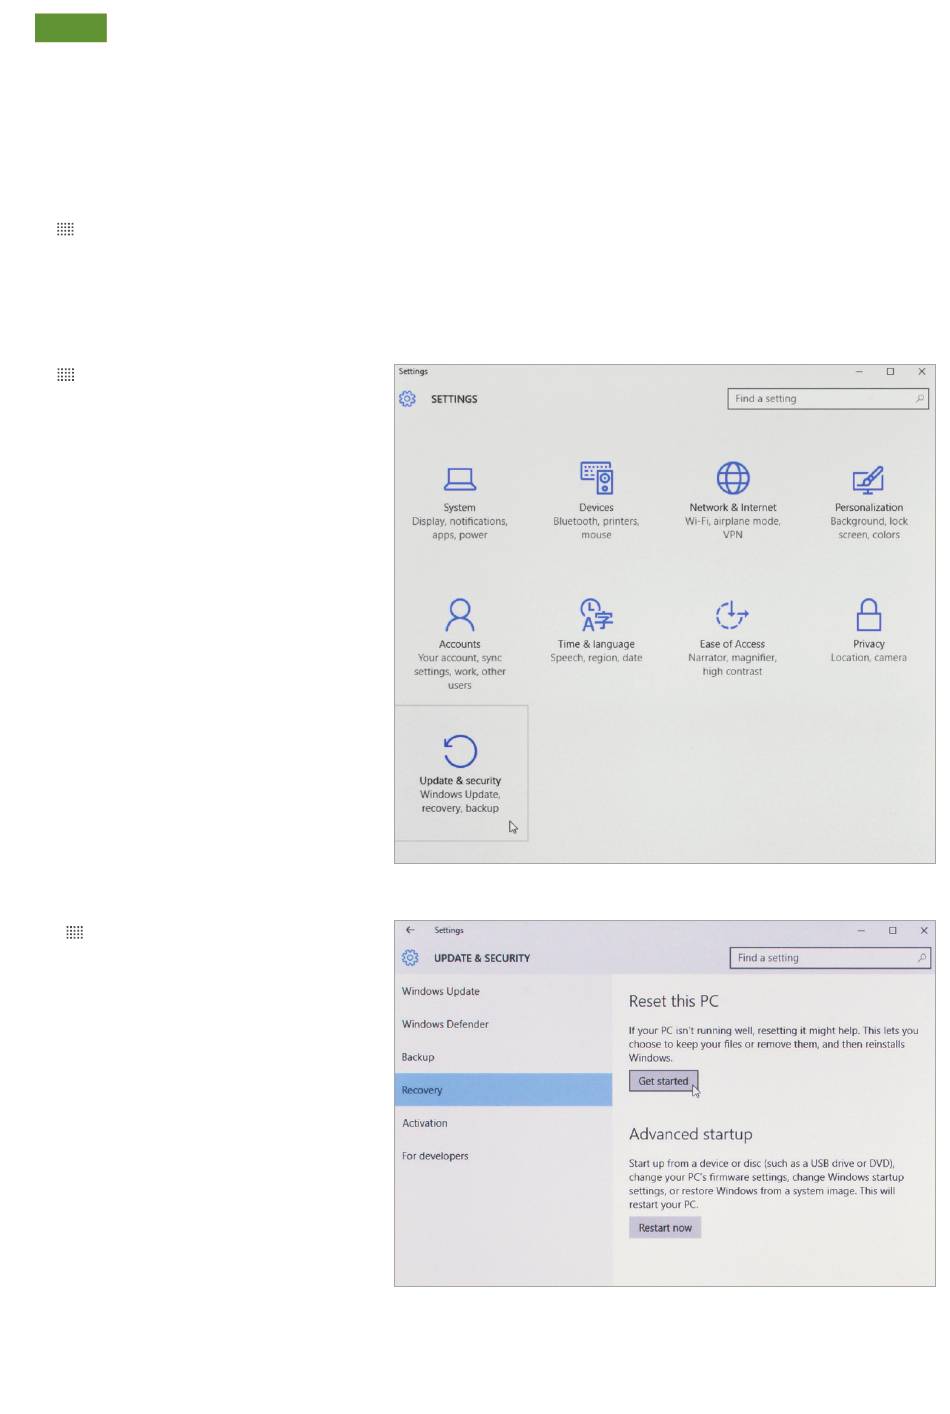The width and height of the screenshot is (950, 1414).
Task: Click the Reset this PC heading
Action: pyautogui.click(x=674, y=1001)
